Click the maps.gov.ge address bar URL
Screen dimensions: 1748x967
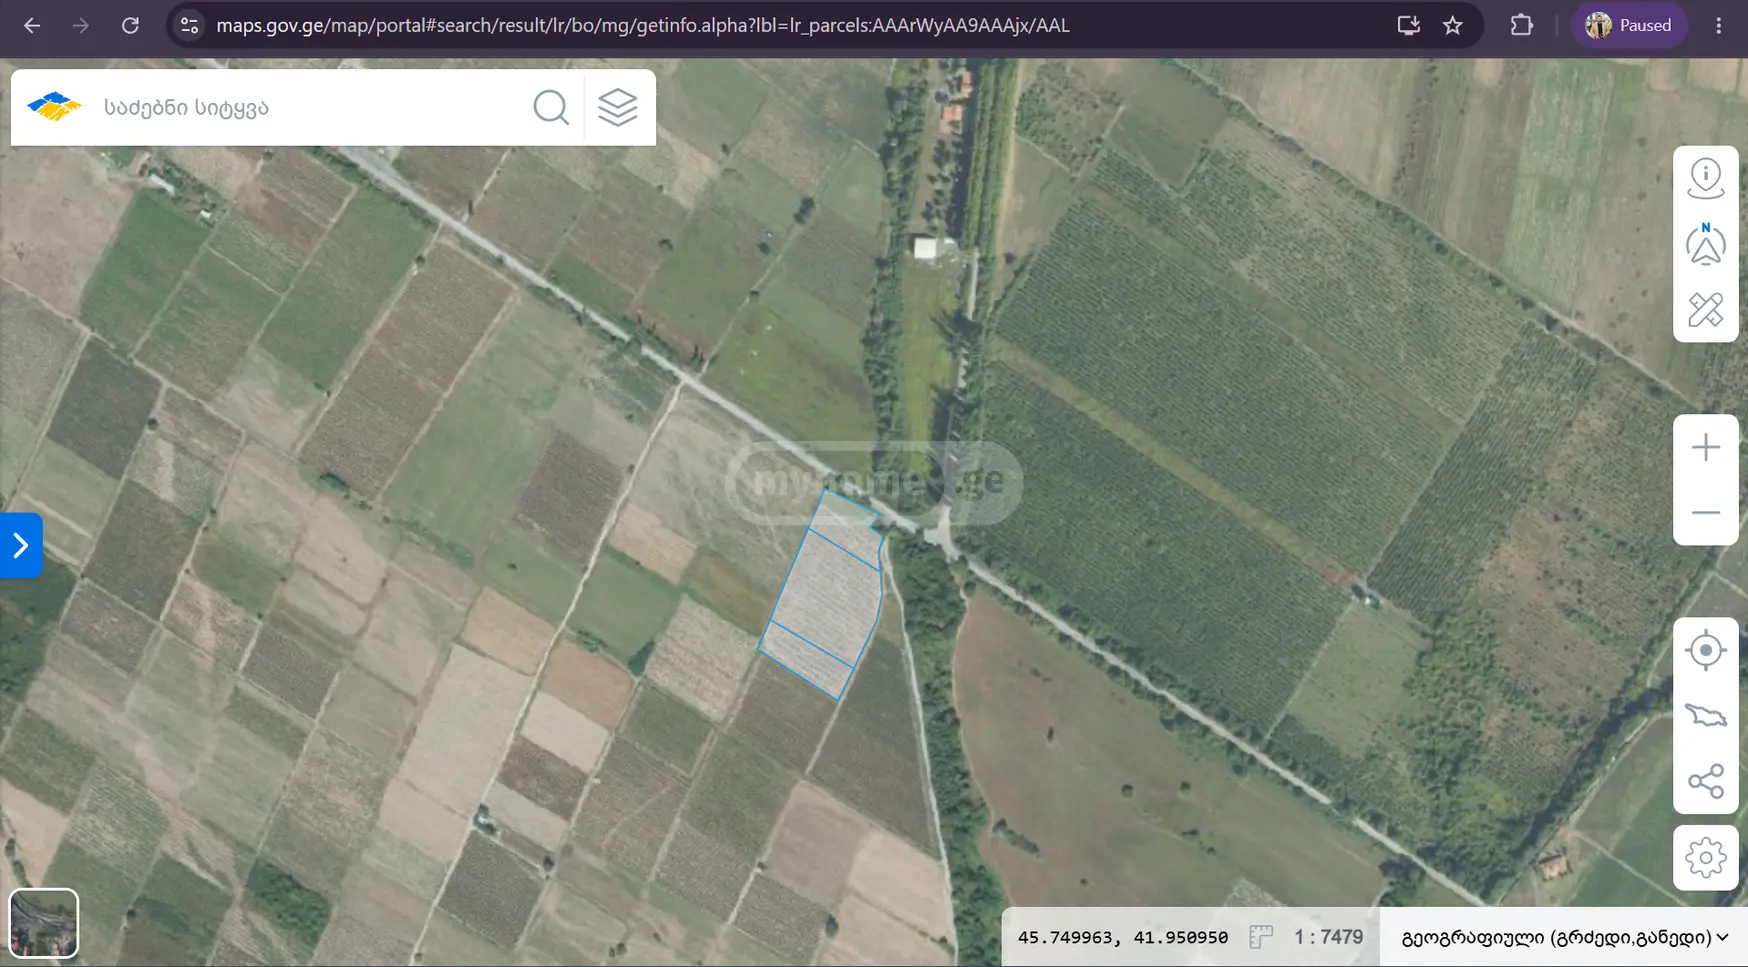click(642, 26)
